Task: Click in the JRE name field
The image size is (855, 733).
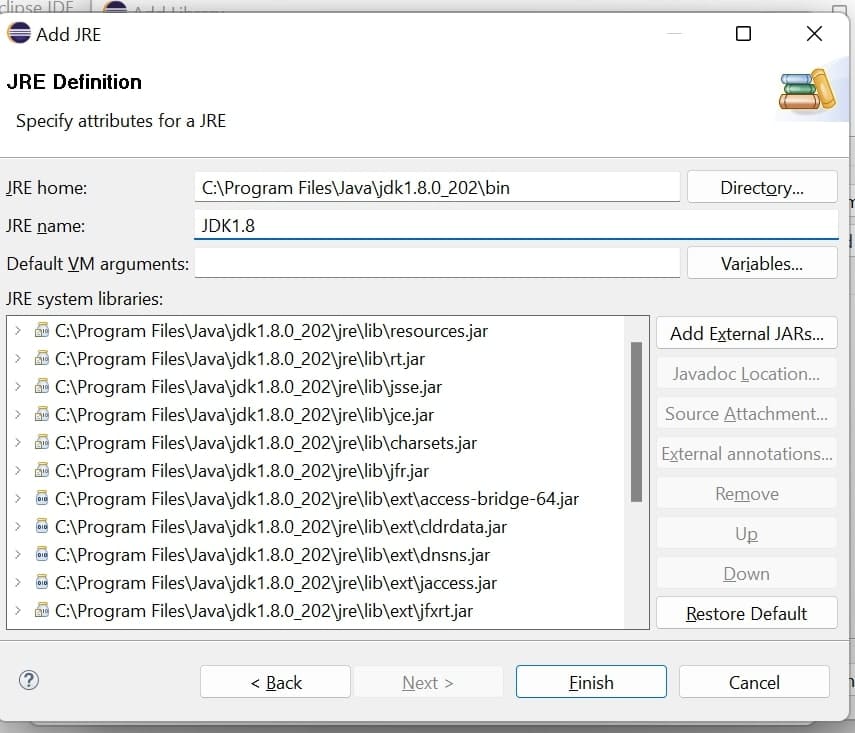Action: tap(515, 225)
